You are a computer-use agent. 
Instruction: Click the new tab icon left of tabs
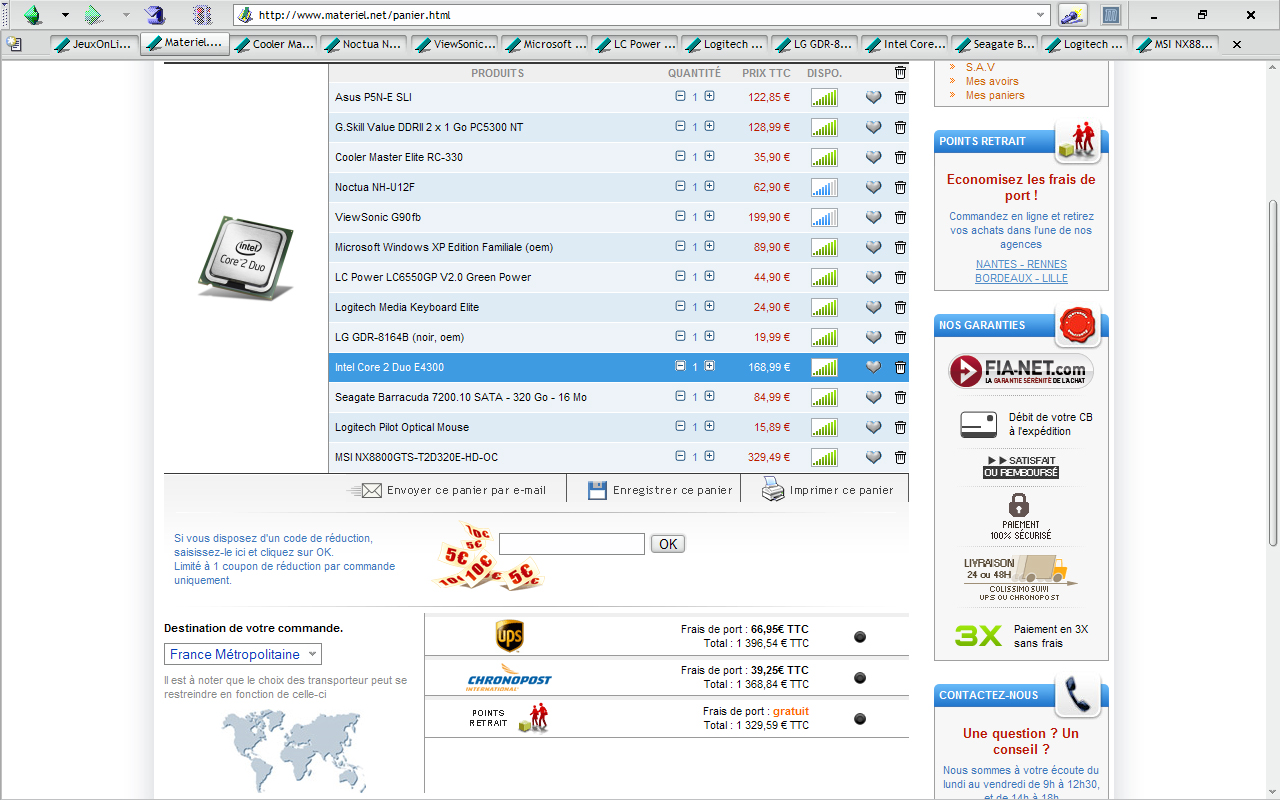pyautogui.click(x=14, y=44)
